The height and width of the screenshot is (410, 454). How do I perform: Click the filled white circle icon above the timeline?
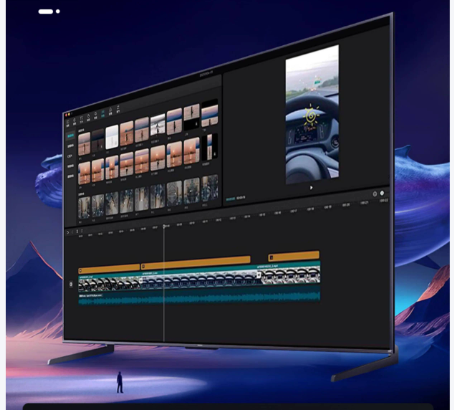point(382,193)
